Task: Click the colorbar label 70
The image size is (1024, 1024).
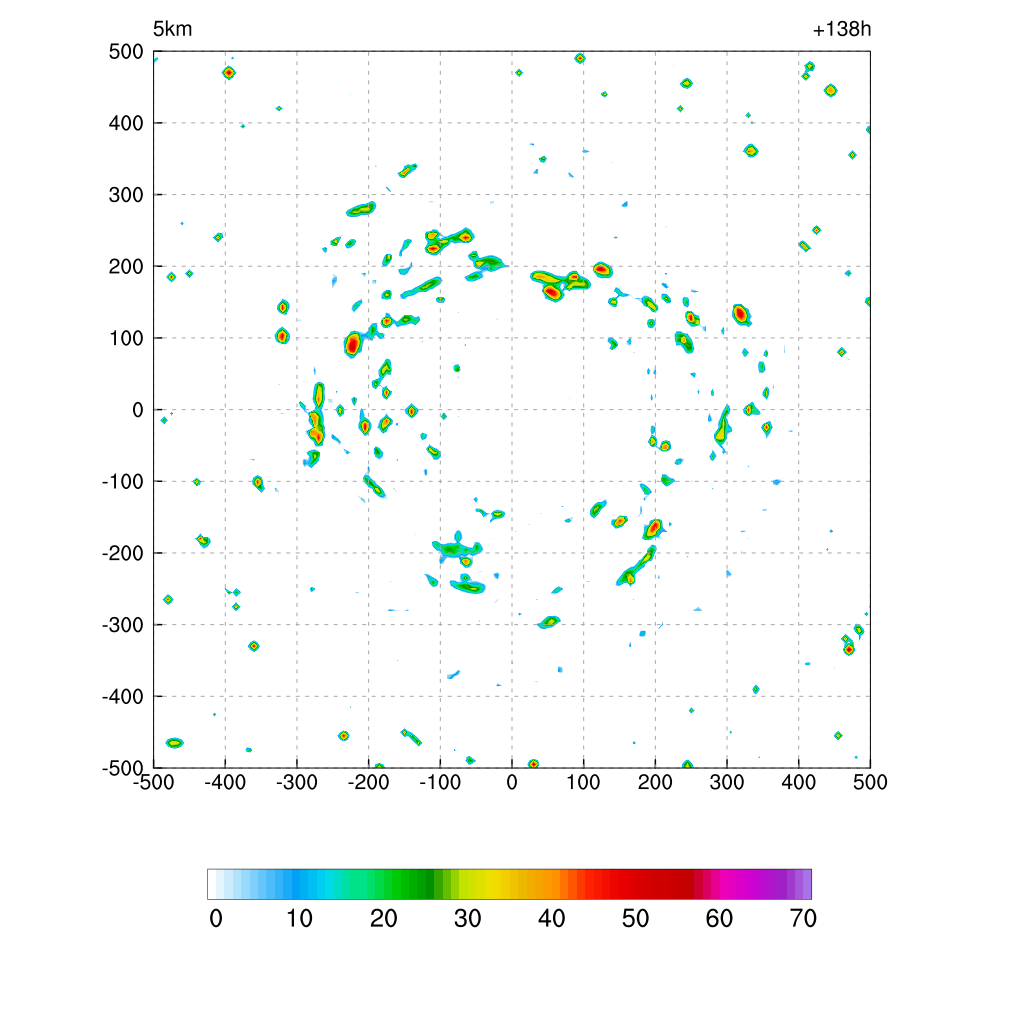Action: point(803,919)
